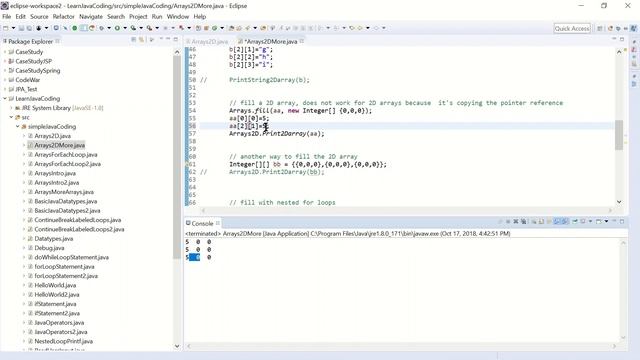Image resolution: width=640 pixels, height=360 pixels.
Task: Click the Save All toolbar icon
Action: click(29, 28)
